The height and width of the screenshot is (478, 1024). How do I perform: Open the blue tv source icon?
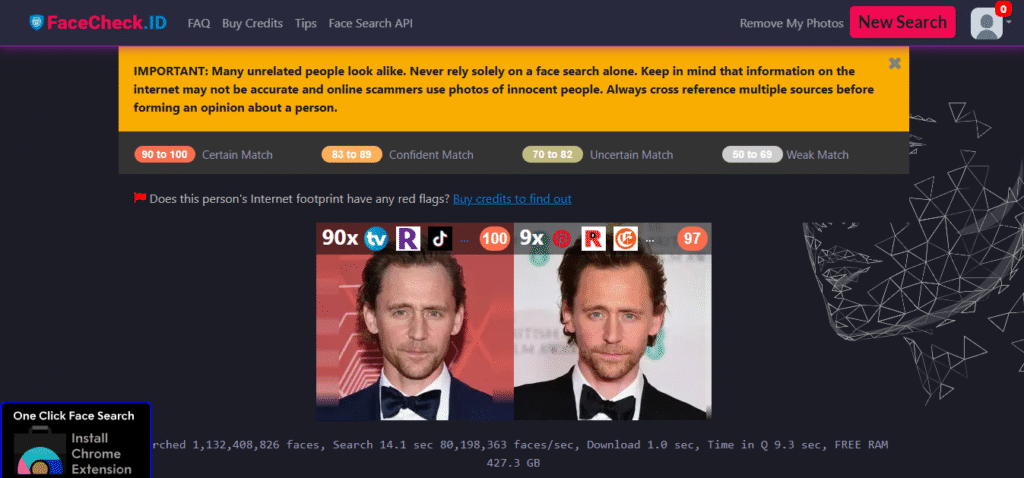tap(376, 239)
